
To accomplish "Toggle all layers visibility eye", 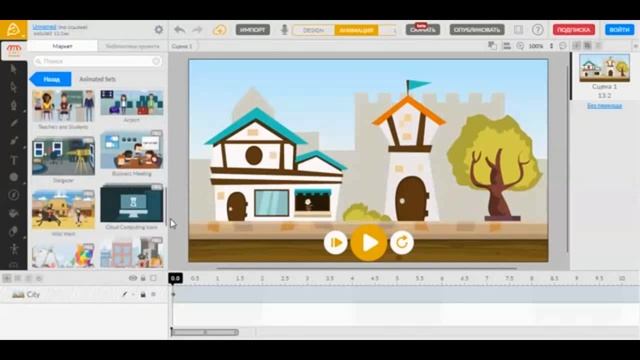I will [133, 278].
